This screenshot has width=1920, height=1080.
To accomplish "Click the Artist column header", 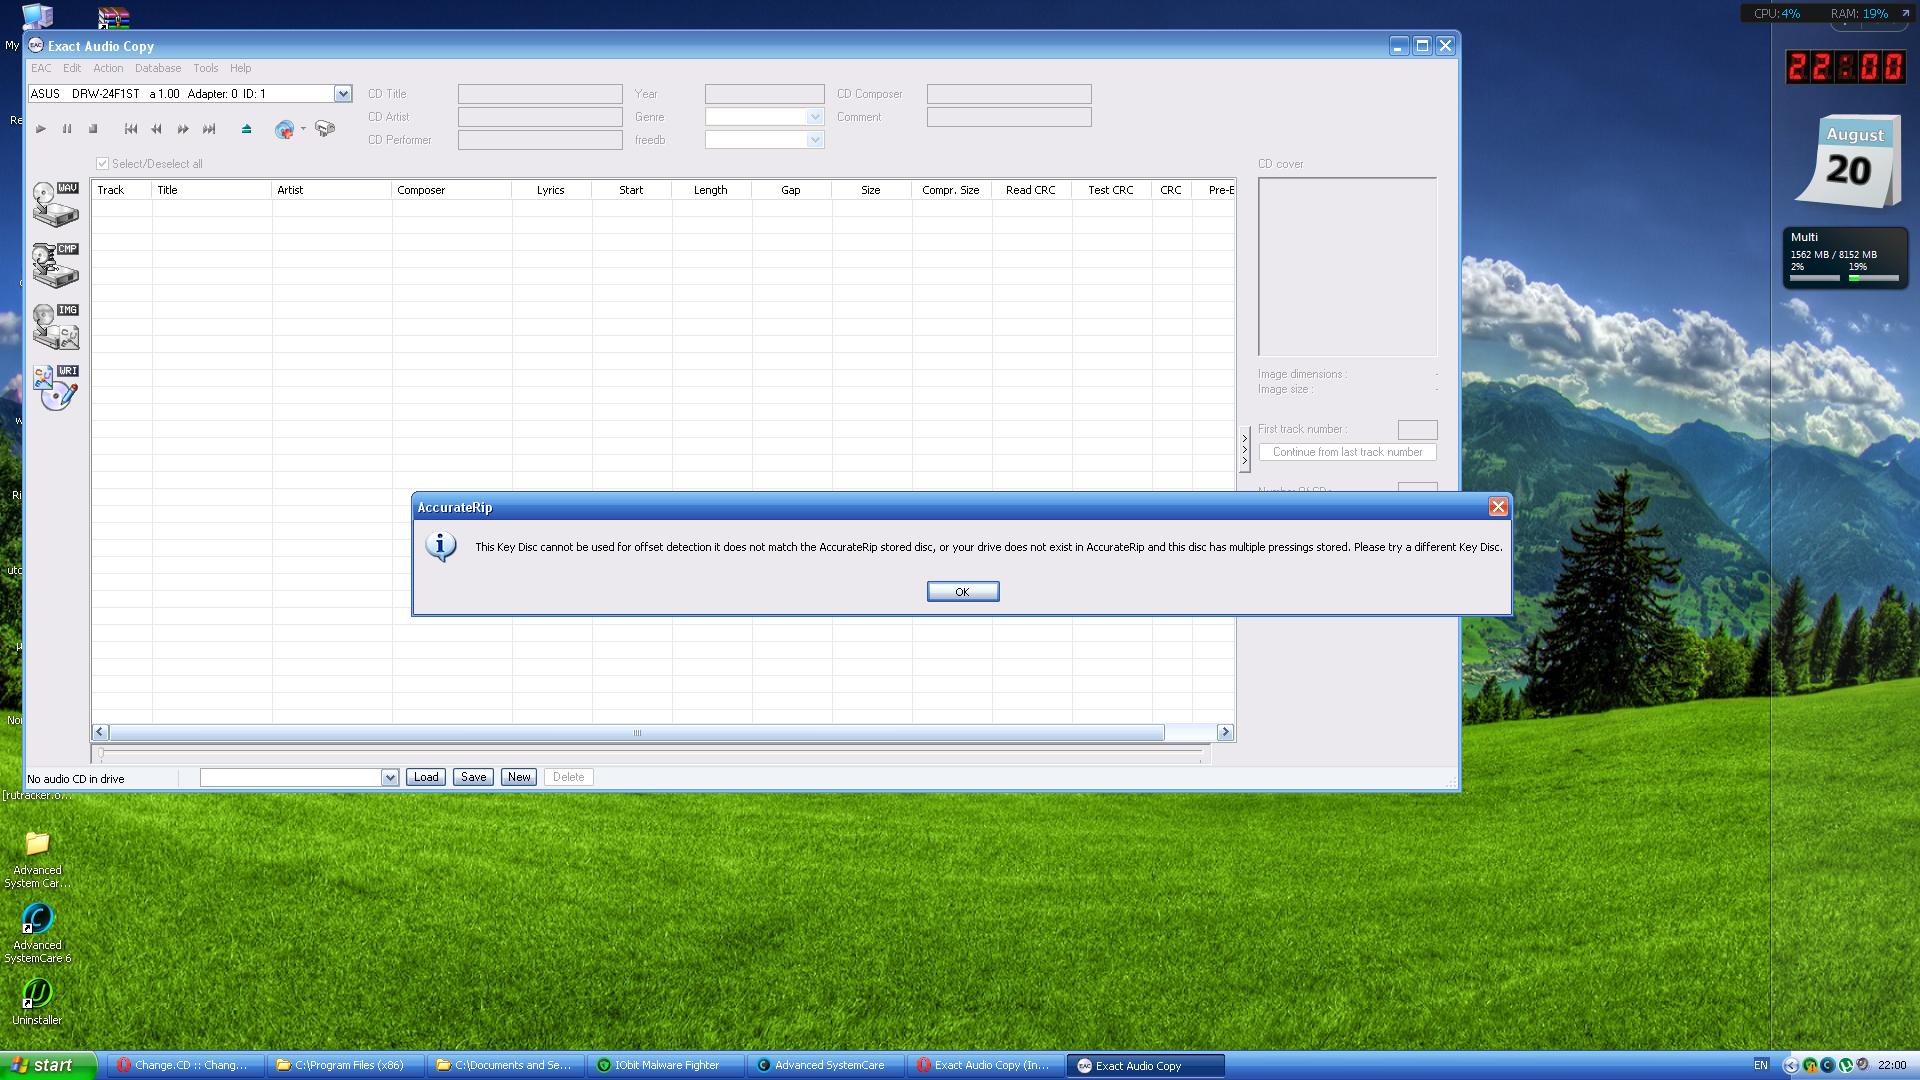I will (332, 190).
